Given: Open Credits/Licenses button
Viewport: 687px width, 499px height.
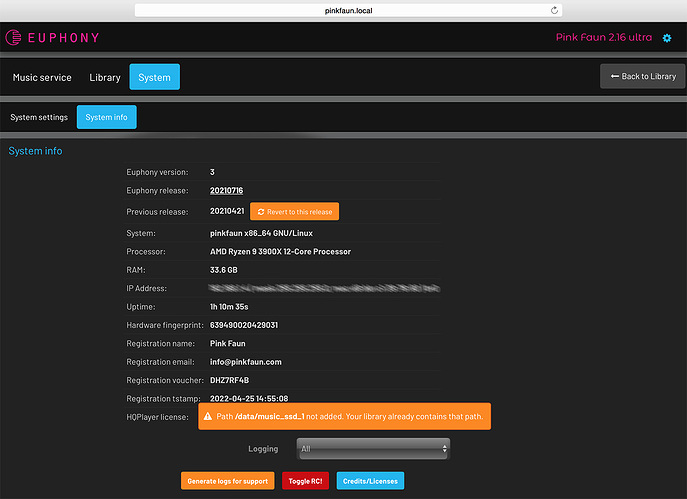Looking at the screenshot, I should click(x=370, y=481).
